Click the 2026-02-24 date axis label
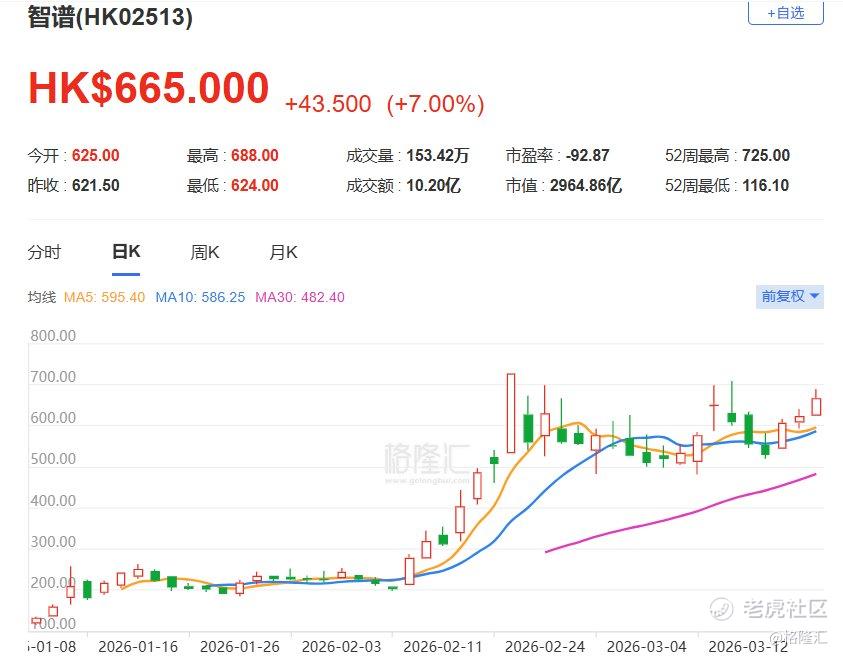This screenshot has width=843, height=657. point(545,646)
